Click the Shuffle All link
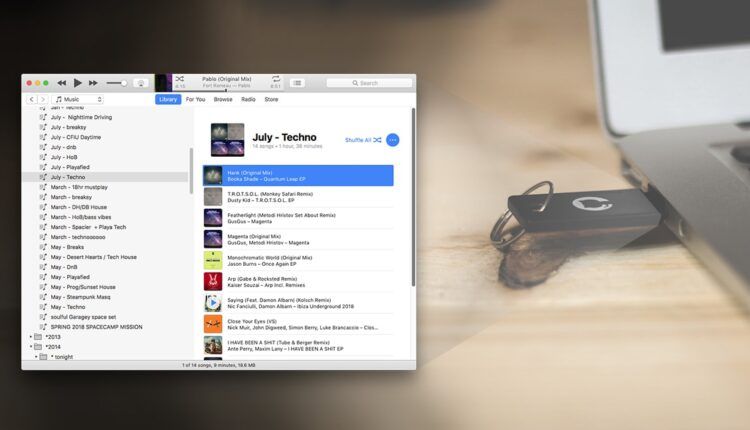The image size is (750, 430). [363, 140]
